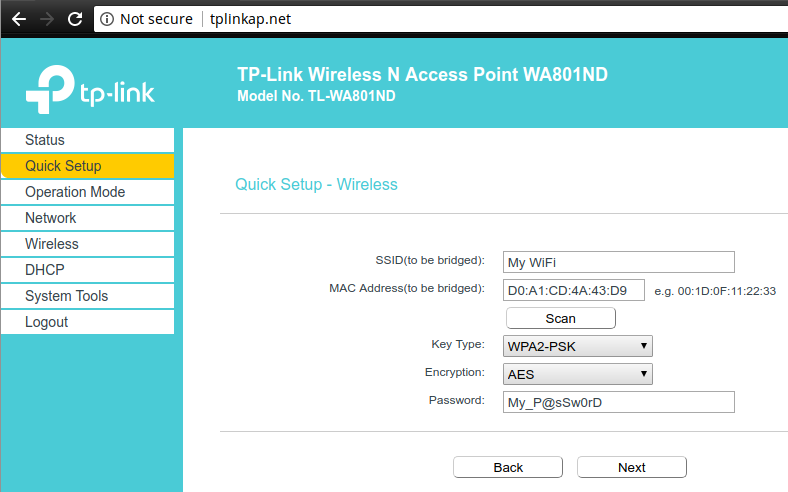Click the Password input field
The height and width of the screenshot is (492, 788).
pyautogui.click(x=619, y=403)
